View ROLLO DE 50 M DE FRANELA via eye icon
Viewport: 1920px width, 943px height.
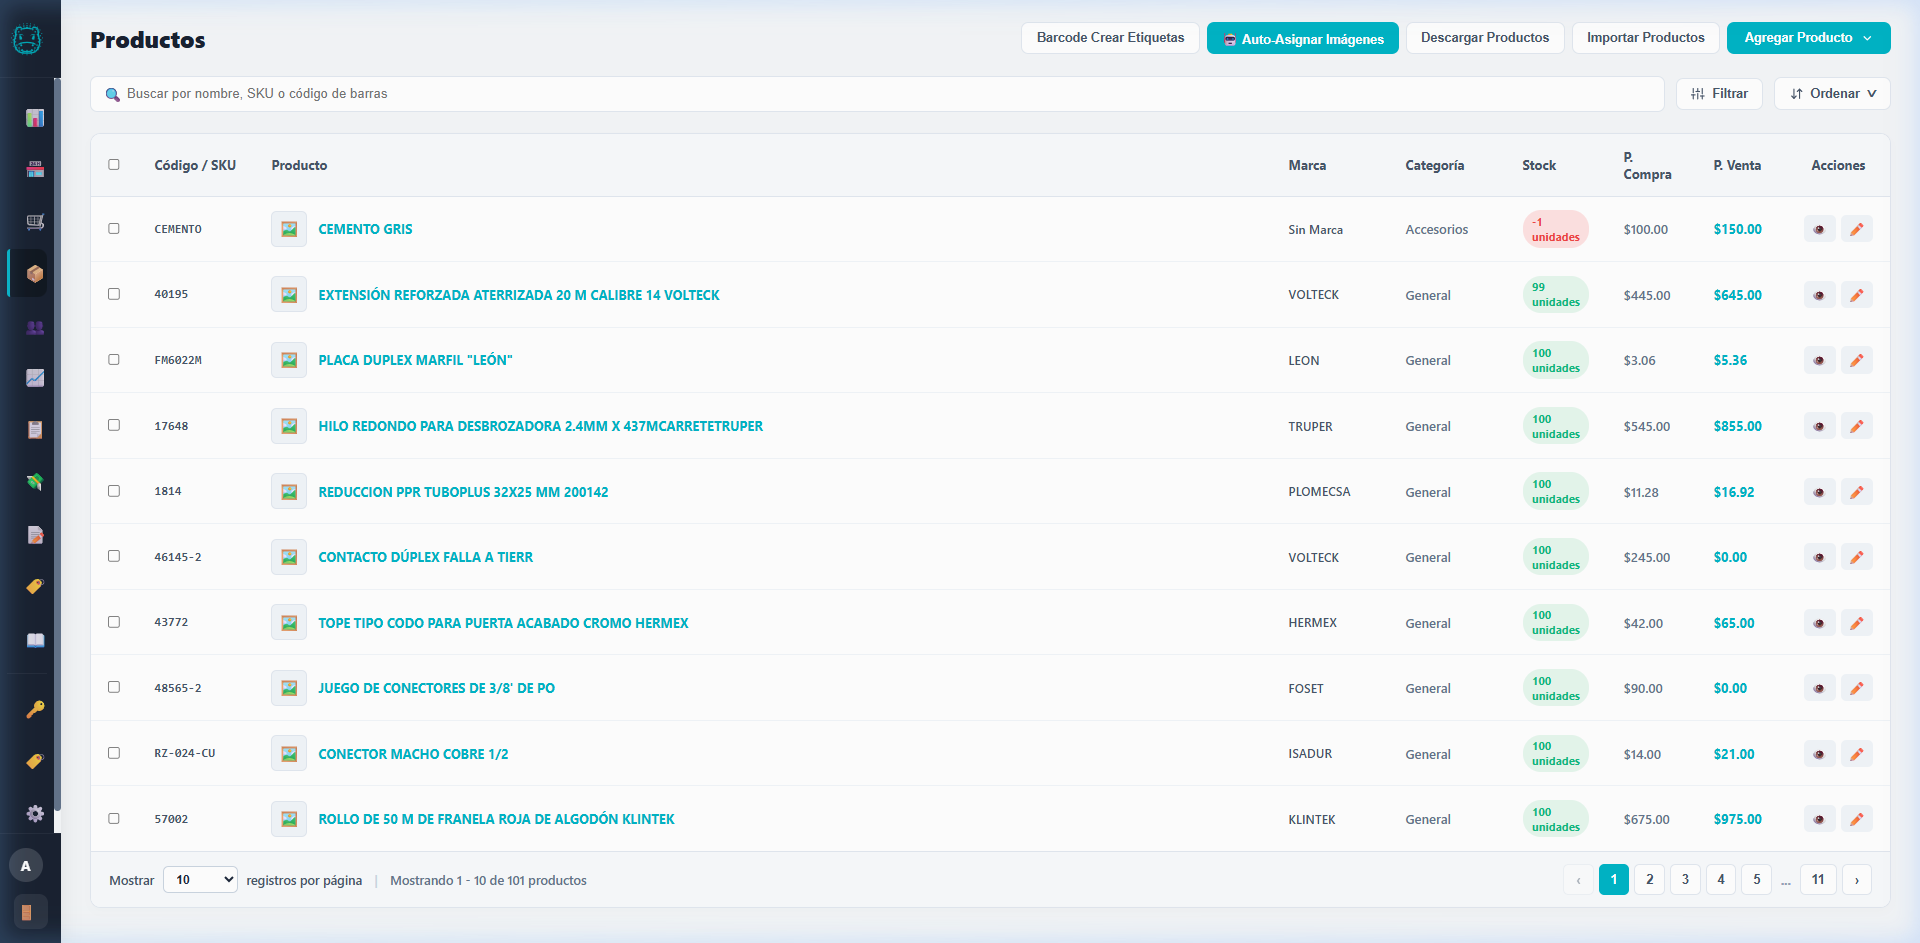[1819, 819]
